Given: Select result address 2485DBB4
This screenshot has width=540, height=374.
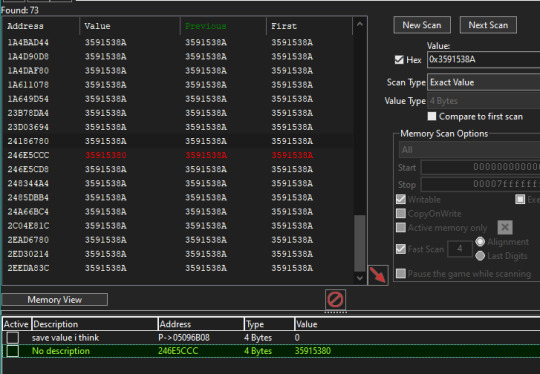Looking at the screenshot, I should 28,198.
